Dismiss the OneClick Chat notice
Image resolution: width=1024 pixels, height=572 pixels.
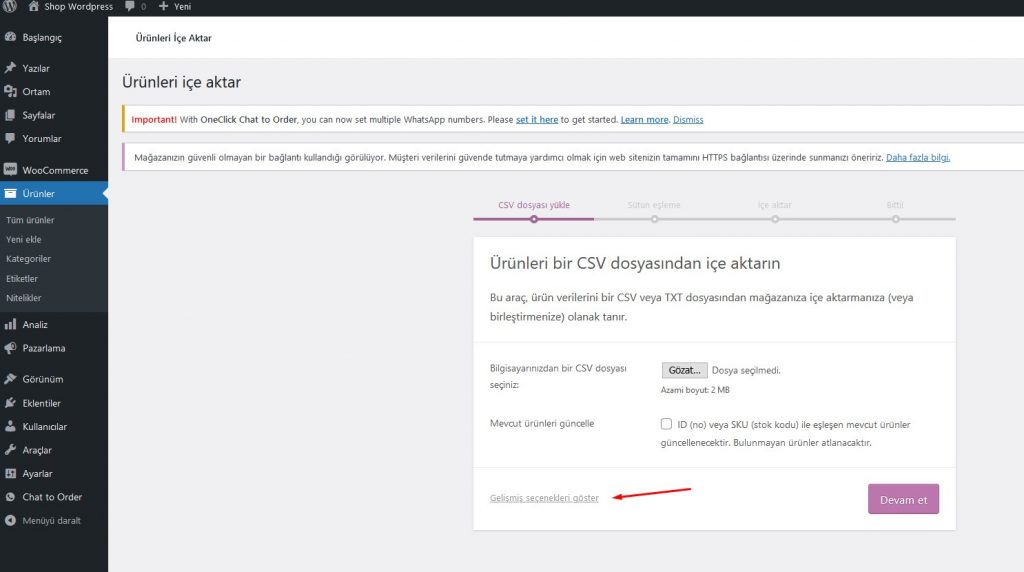click(688, 120)
